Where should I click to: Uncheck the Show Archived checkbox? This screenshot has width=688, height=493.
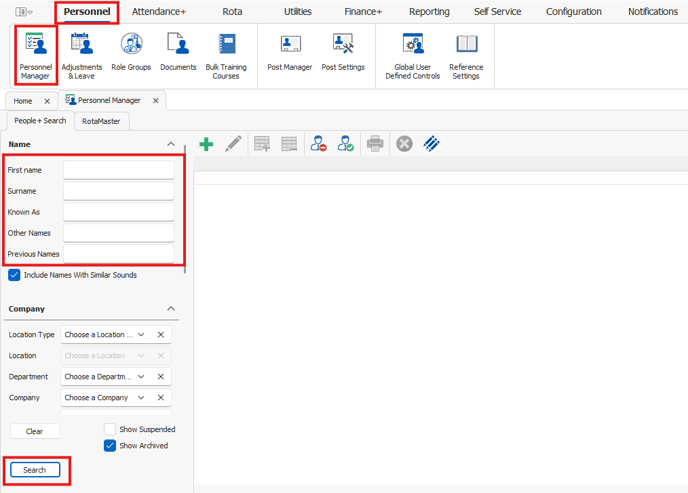(x=110, y=446)
